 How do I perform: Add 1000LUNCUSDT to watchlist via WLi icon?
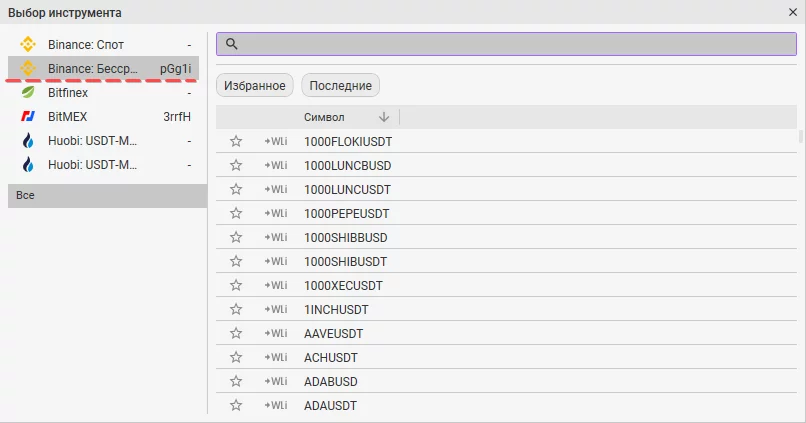(276, 189)
